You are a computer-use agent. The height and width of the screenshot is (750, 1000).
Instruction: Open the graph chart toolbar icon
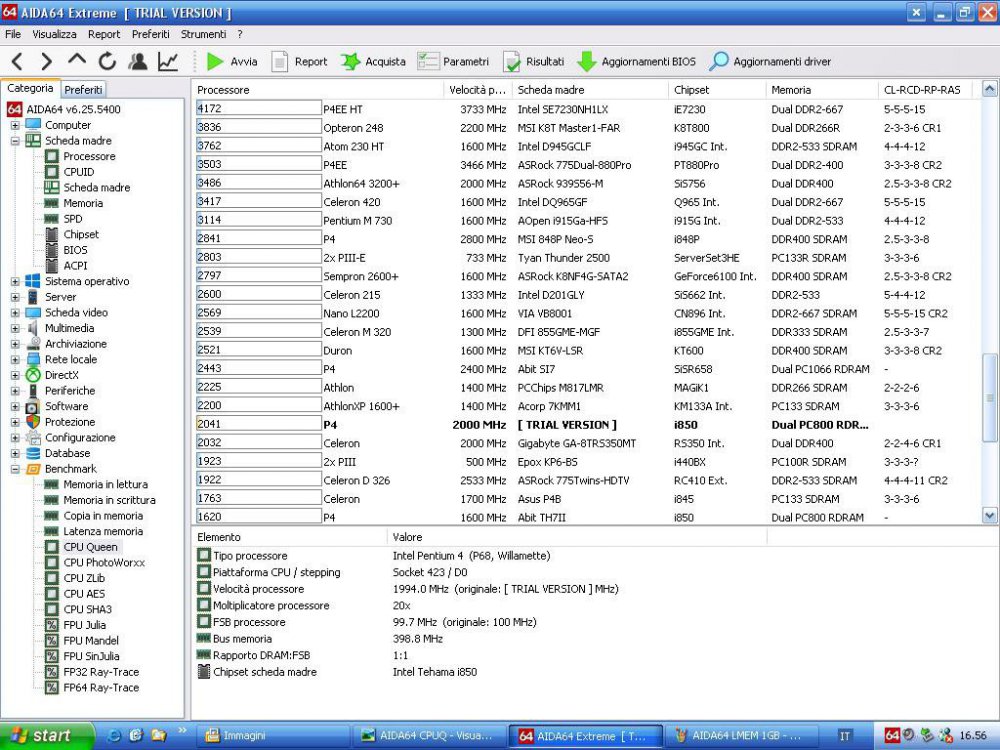pyautogui.click(x=168, y=62)
